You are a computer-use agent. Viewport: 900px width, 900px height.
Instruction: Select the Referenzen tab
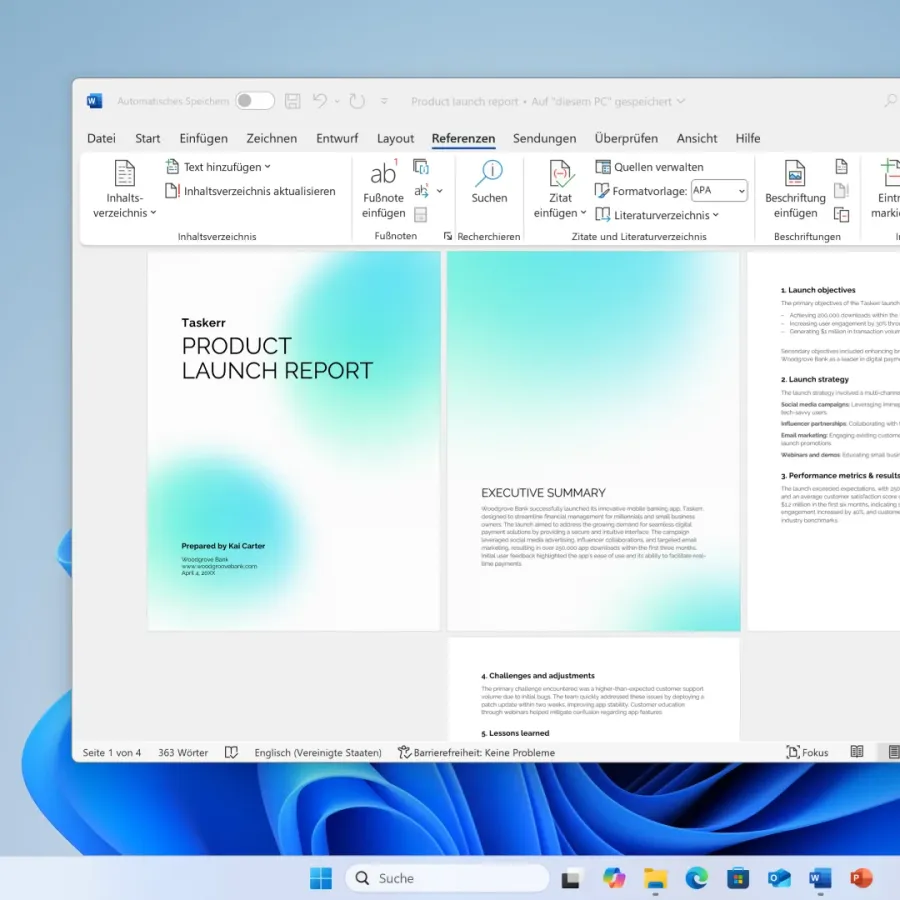coord(463,138)
